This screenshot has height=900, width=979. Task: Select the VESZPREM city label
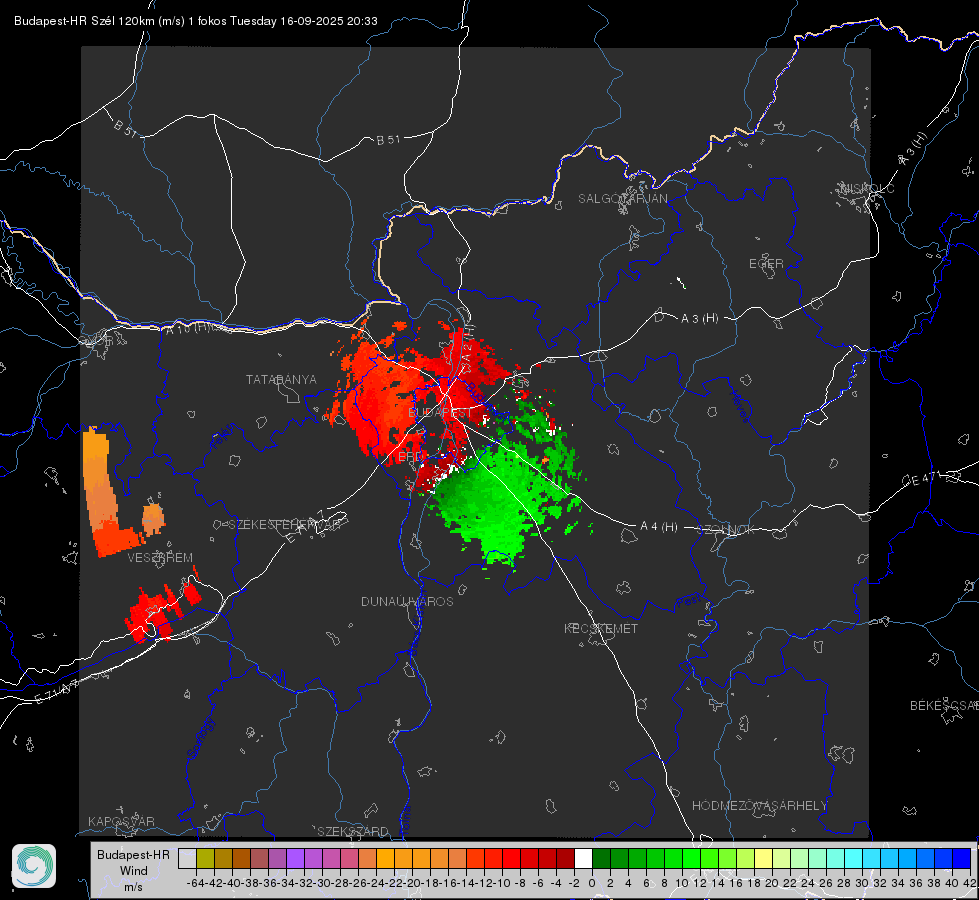tap(160, 558)
